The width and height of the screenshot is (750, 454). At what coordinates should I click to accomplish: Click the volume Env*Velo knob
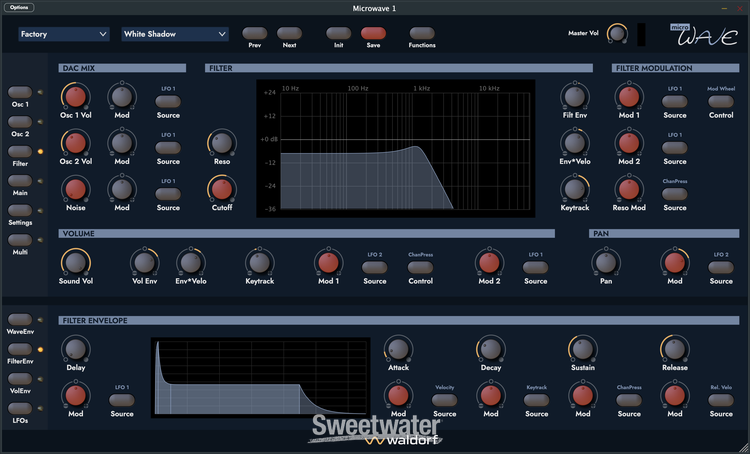point(191,263)
